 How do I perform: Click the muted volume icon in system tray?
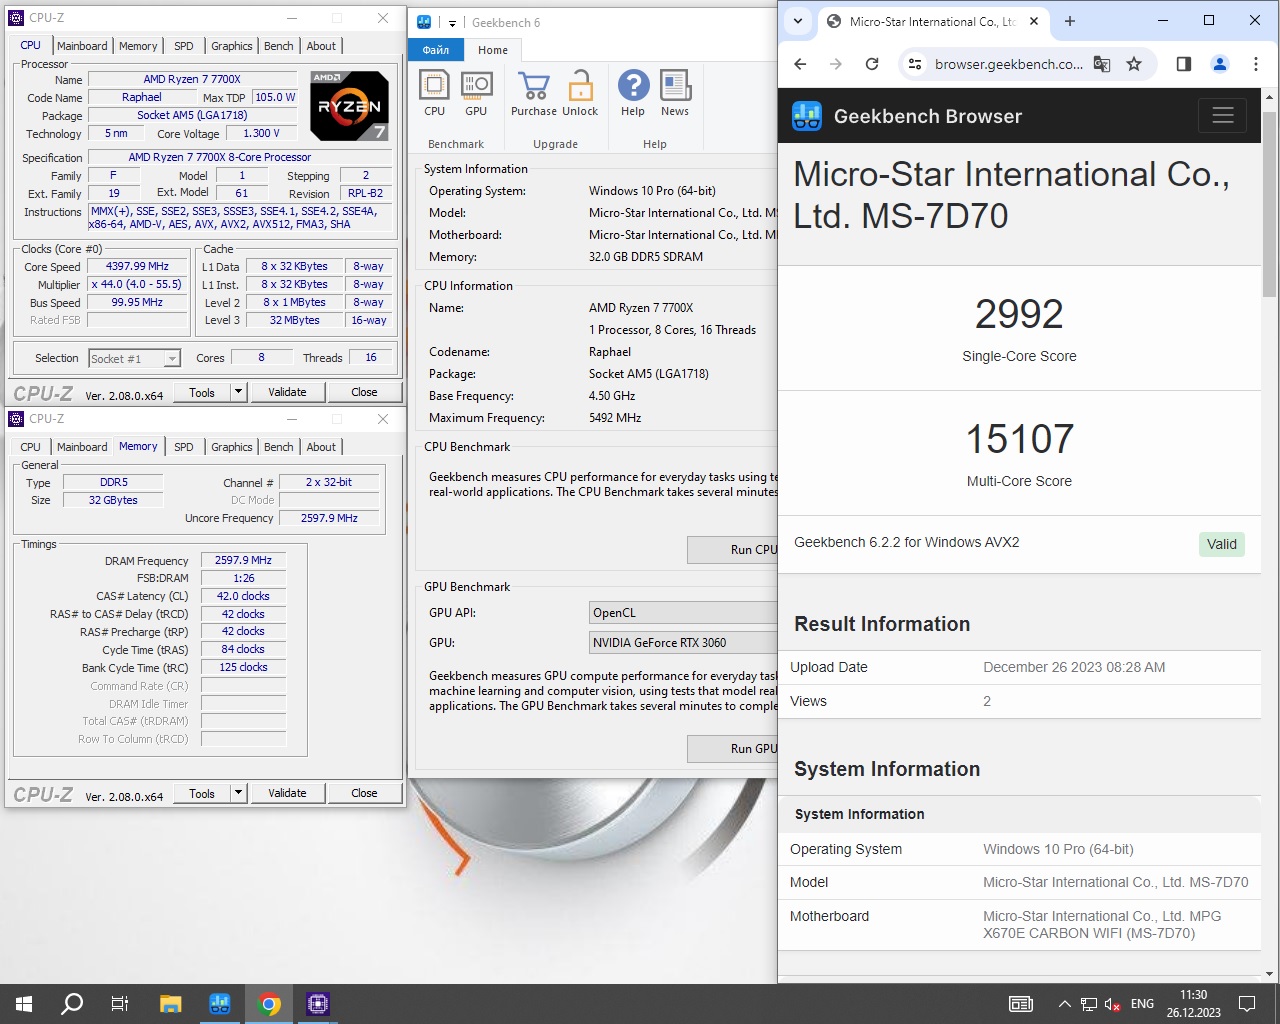tap(1112, 1004)
